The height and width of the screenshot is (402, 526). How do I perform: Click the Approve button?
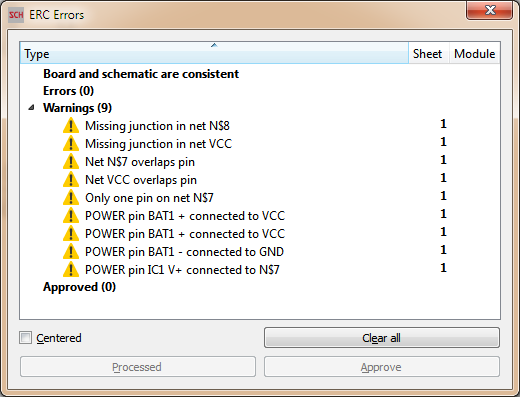pyautogui.click(x=382, y=367)
